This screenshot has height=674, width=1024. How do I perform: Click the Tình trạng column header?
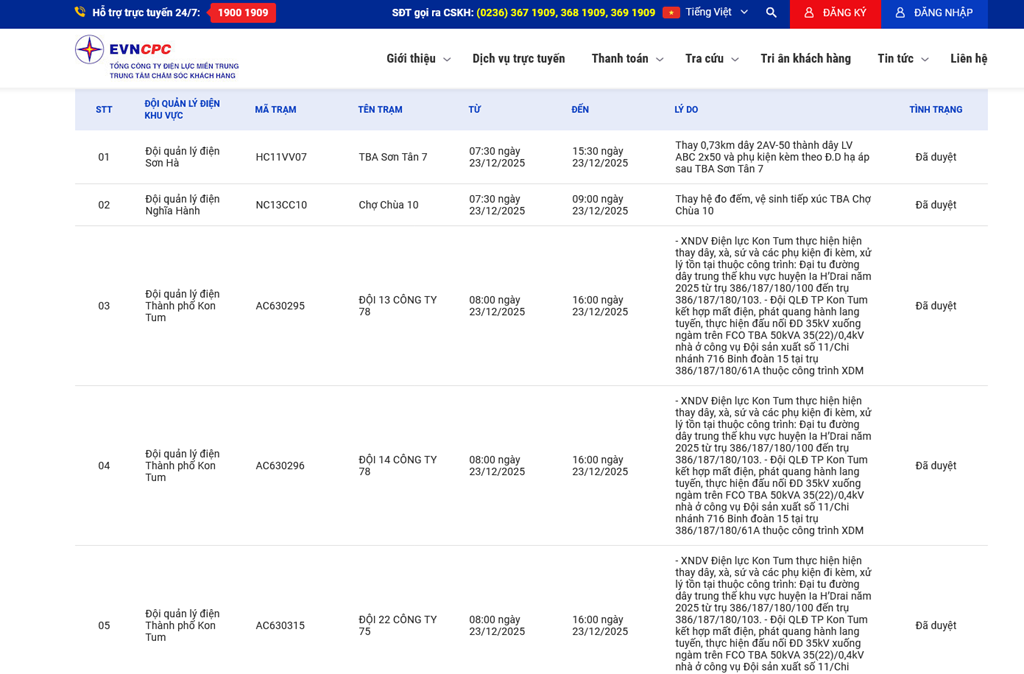(935, 110)
